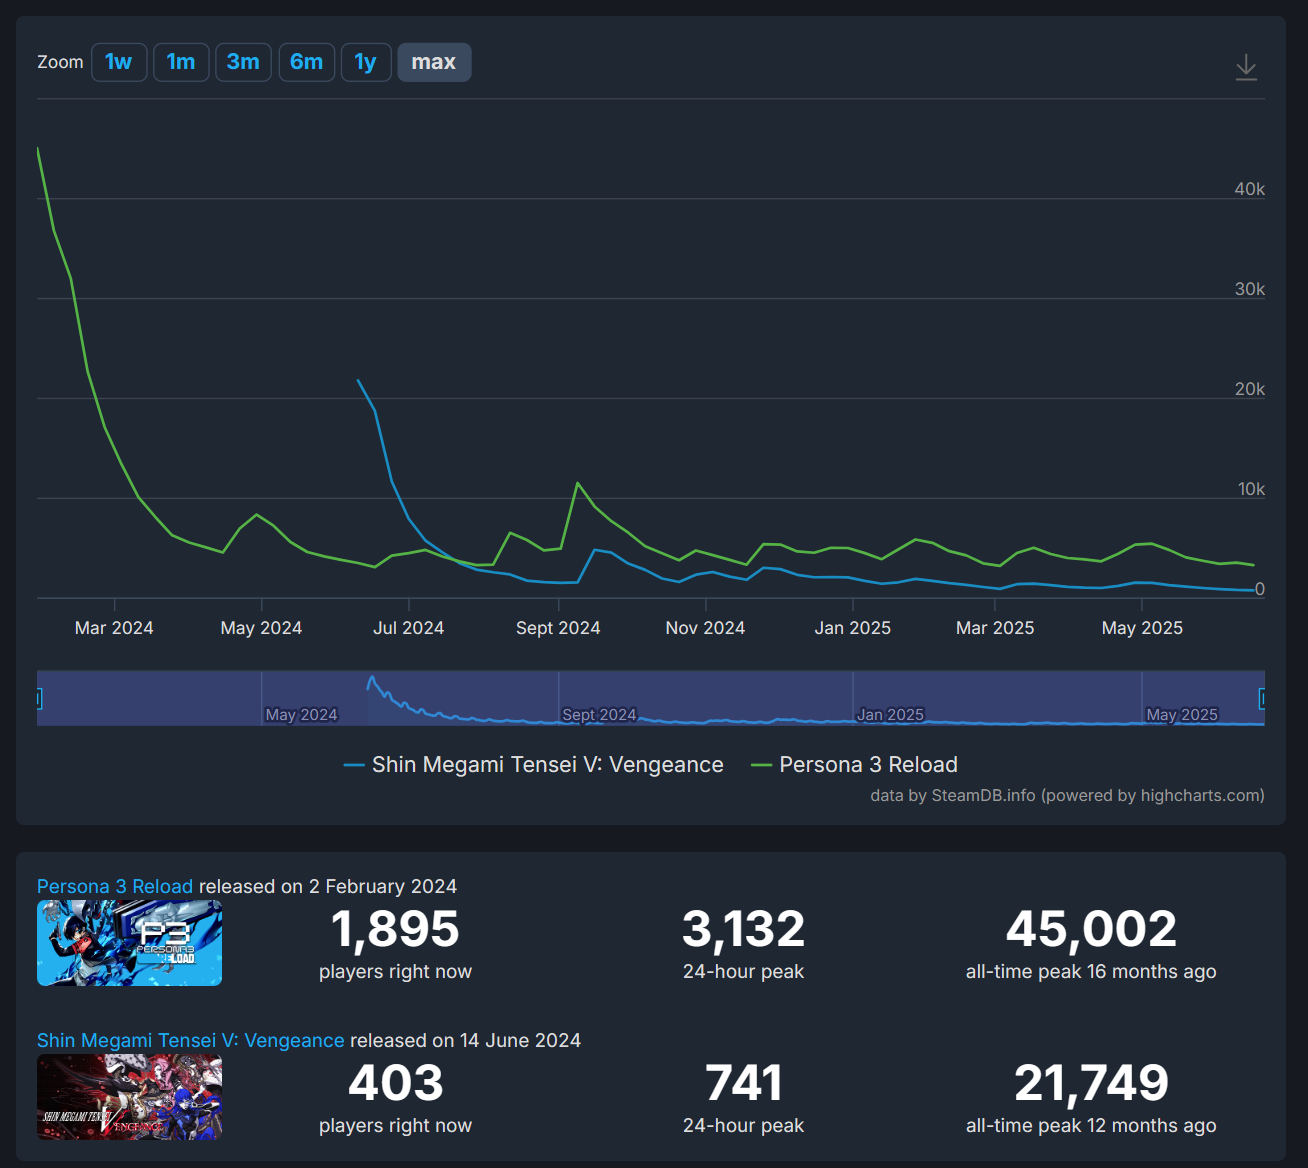
Task: Download the chart data via arrow icon
Action: coord(1246,67)
